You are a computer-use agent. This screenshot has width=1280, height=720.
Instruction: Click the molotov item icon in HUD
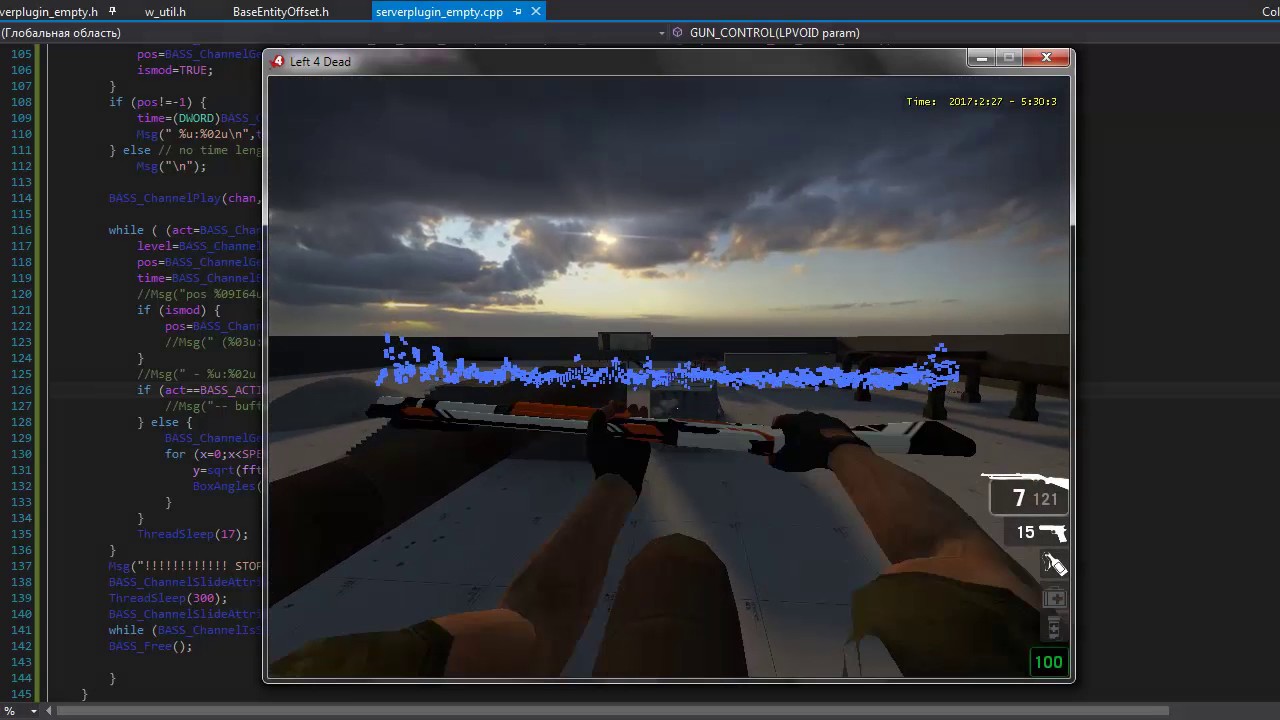pyautogui.click(x=1054, y=565)
